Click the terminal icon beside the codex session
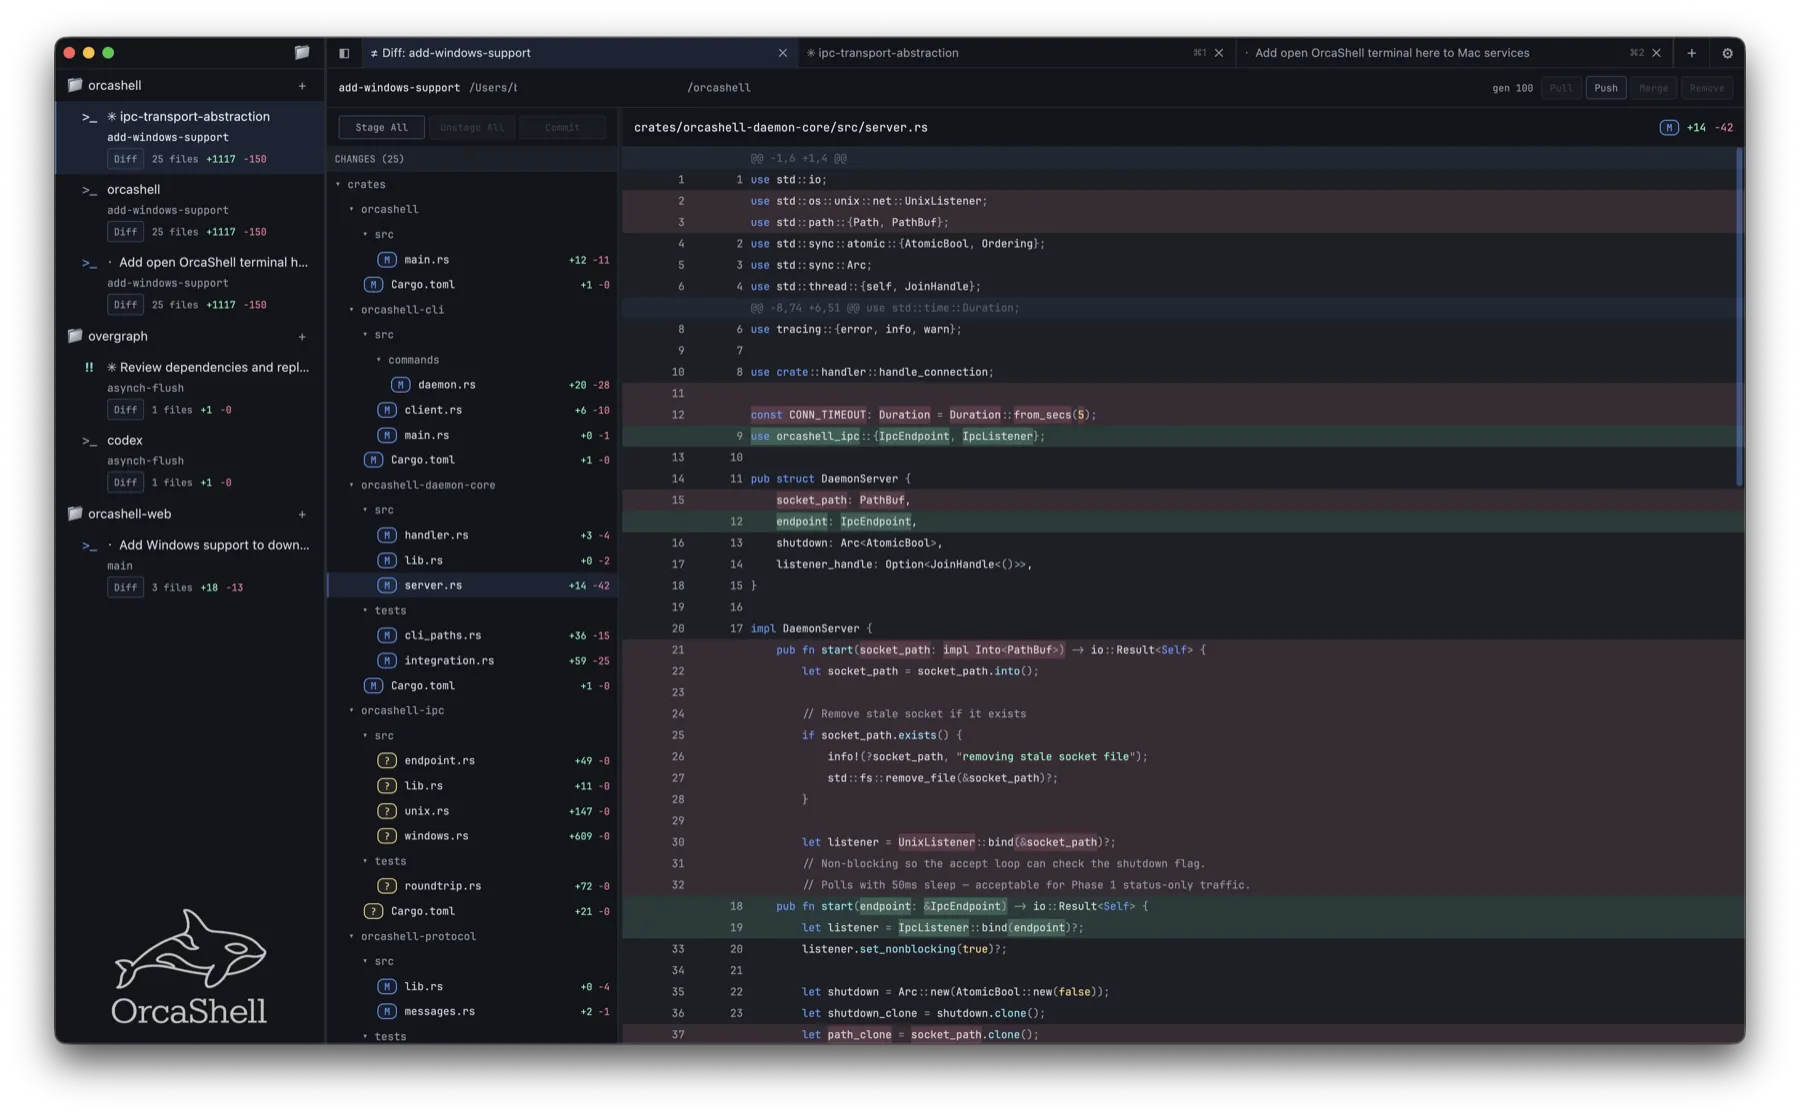This screenshot has height=1116, width=1800. (x=90, y=441)
